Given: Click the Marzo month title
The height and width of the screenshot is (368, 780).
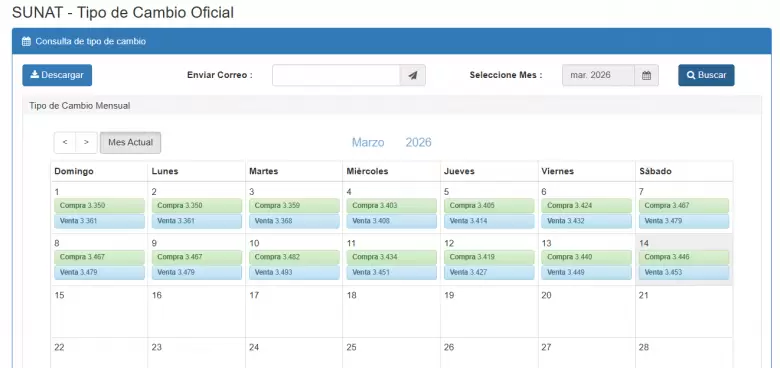Looking at the screenshot, I should [x=368, y=143].
